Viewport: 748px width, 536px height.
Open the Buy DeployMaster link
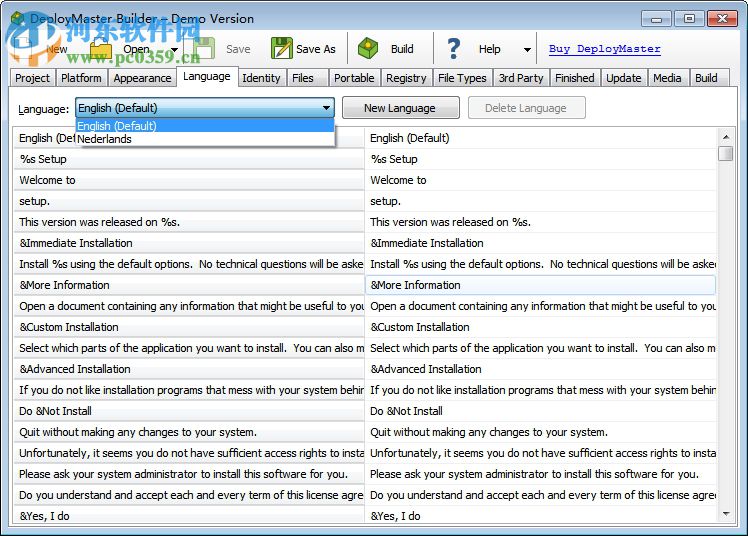(x=604, y=49)
